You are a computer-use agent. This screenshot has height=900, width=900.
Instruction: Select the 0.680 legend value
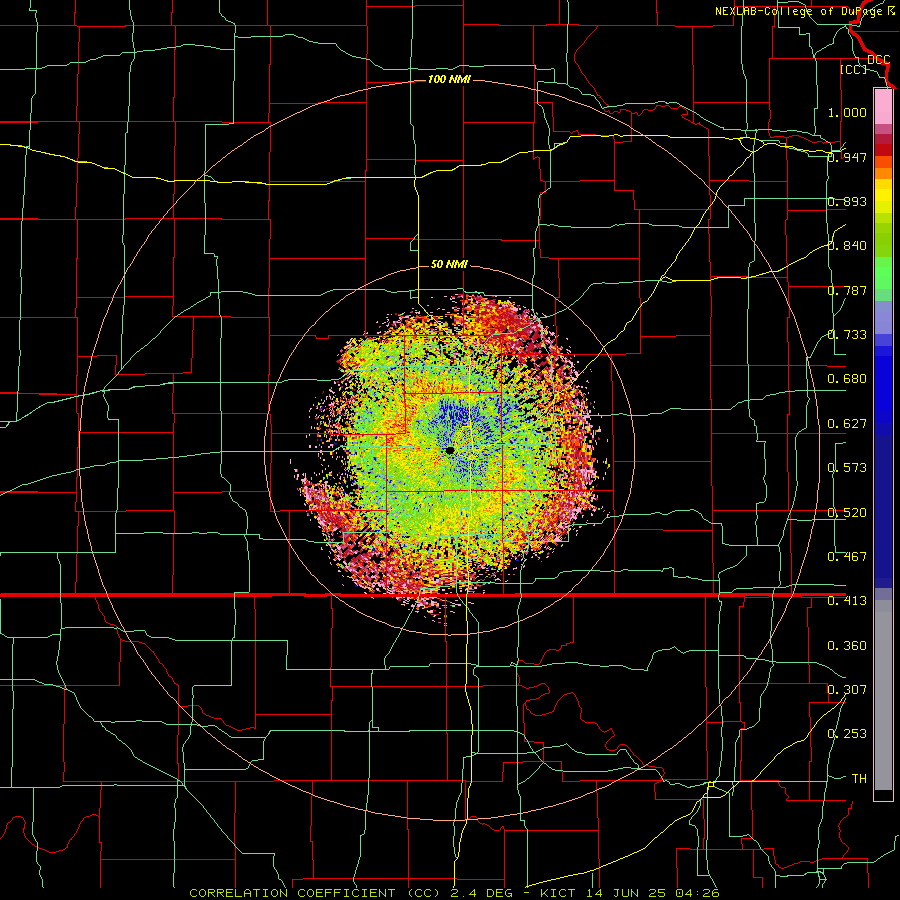(x=847, y=379)
